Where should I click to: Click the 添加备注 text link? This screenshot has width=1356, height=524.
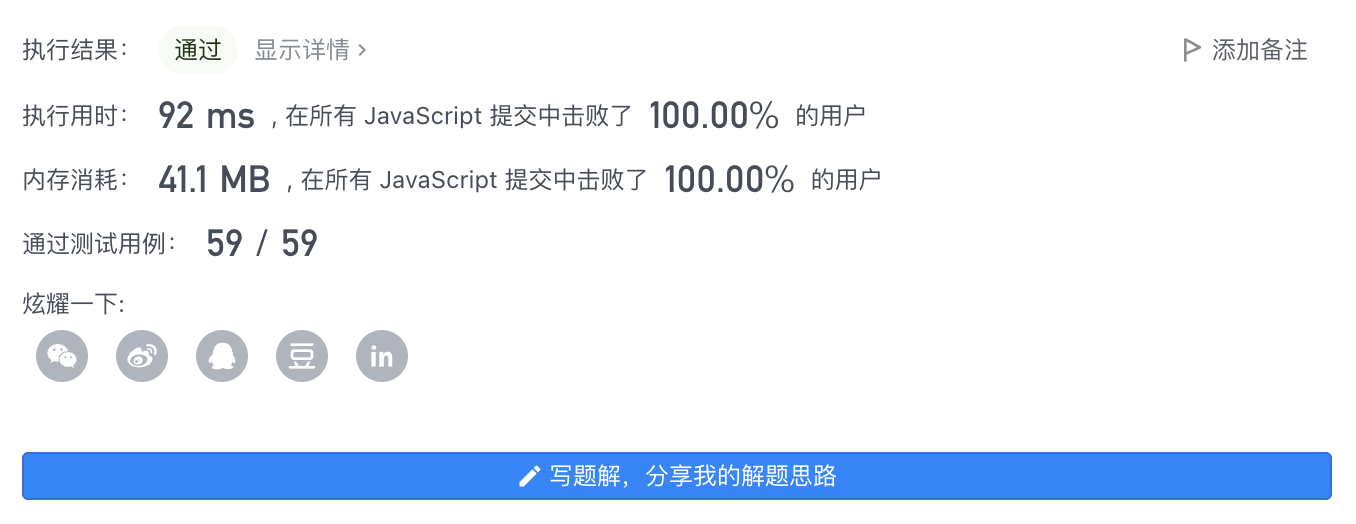(x=1260, y=50)
